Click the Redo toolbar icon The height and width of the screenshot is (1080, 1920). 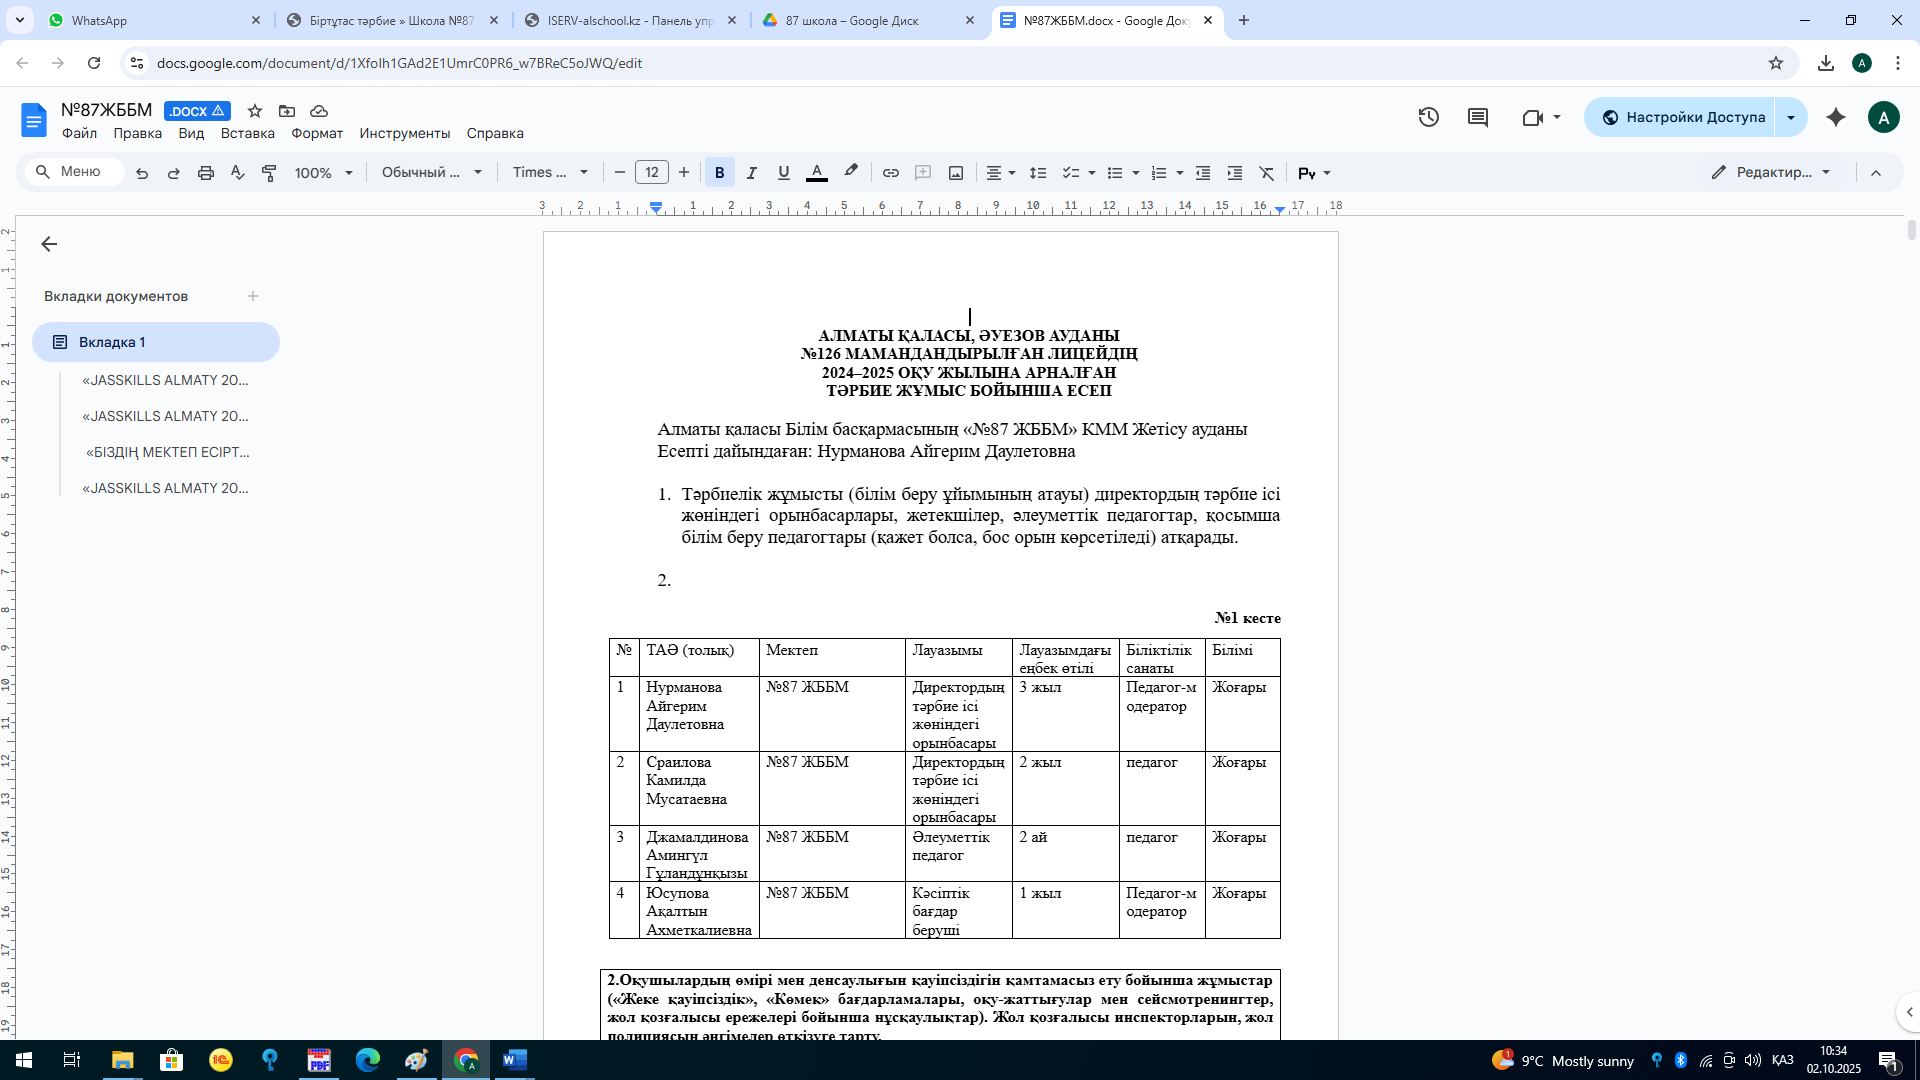[174, 173]
